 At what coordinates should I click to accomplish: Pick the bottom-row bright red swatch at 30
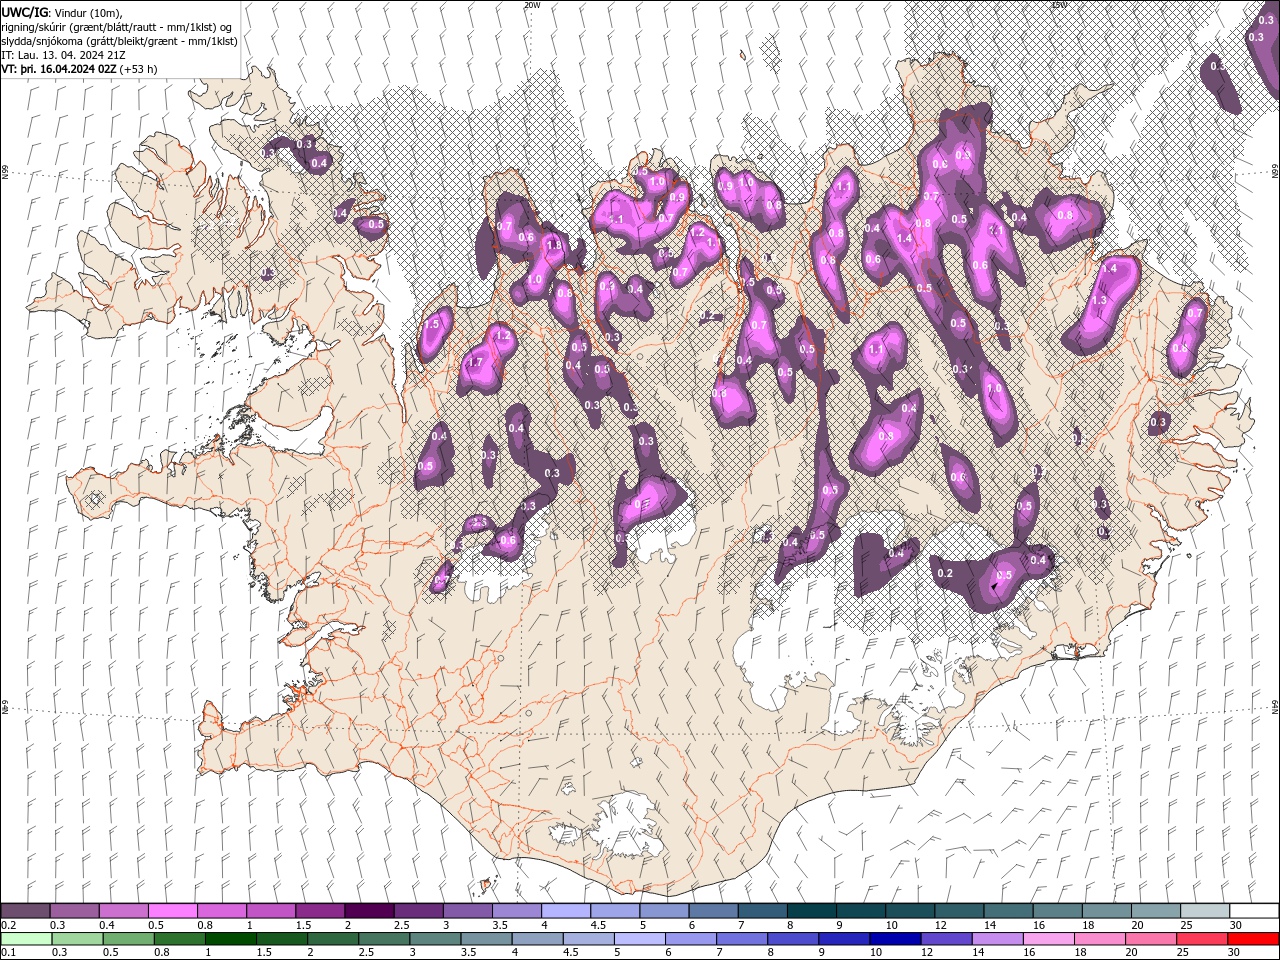(x=1254, y=939)
